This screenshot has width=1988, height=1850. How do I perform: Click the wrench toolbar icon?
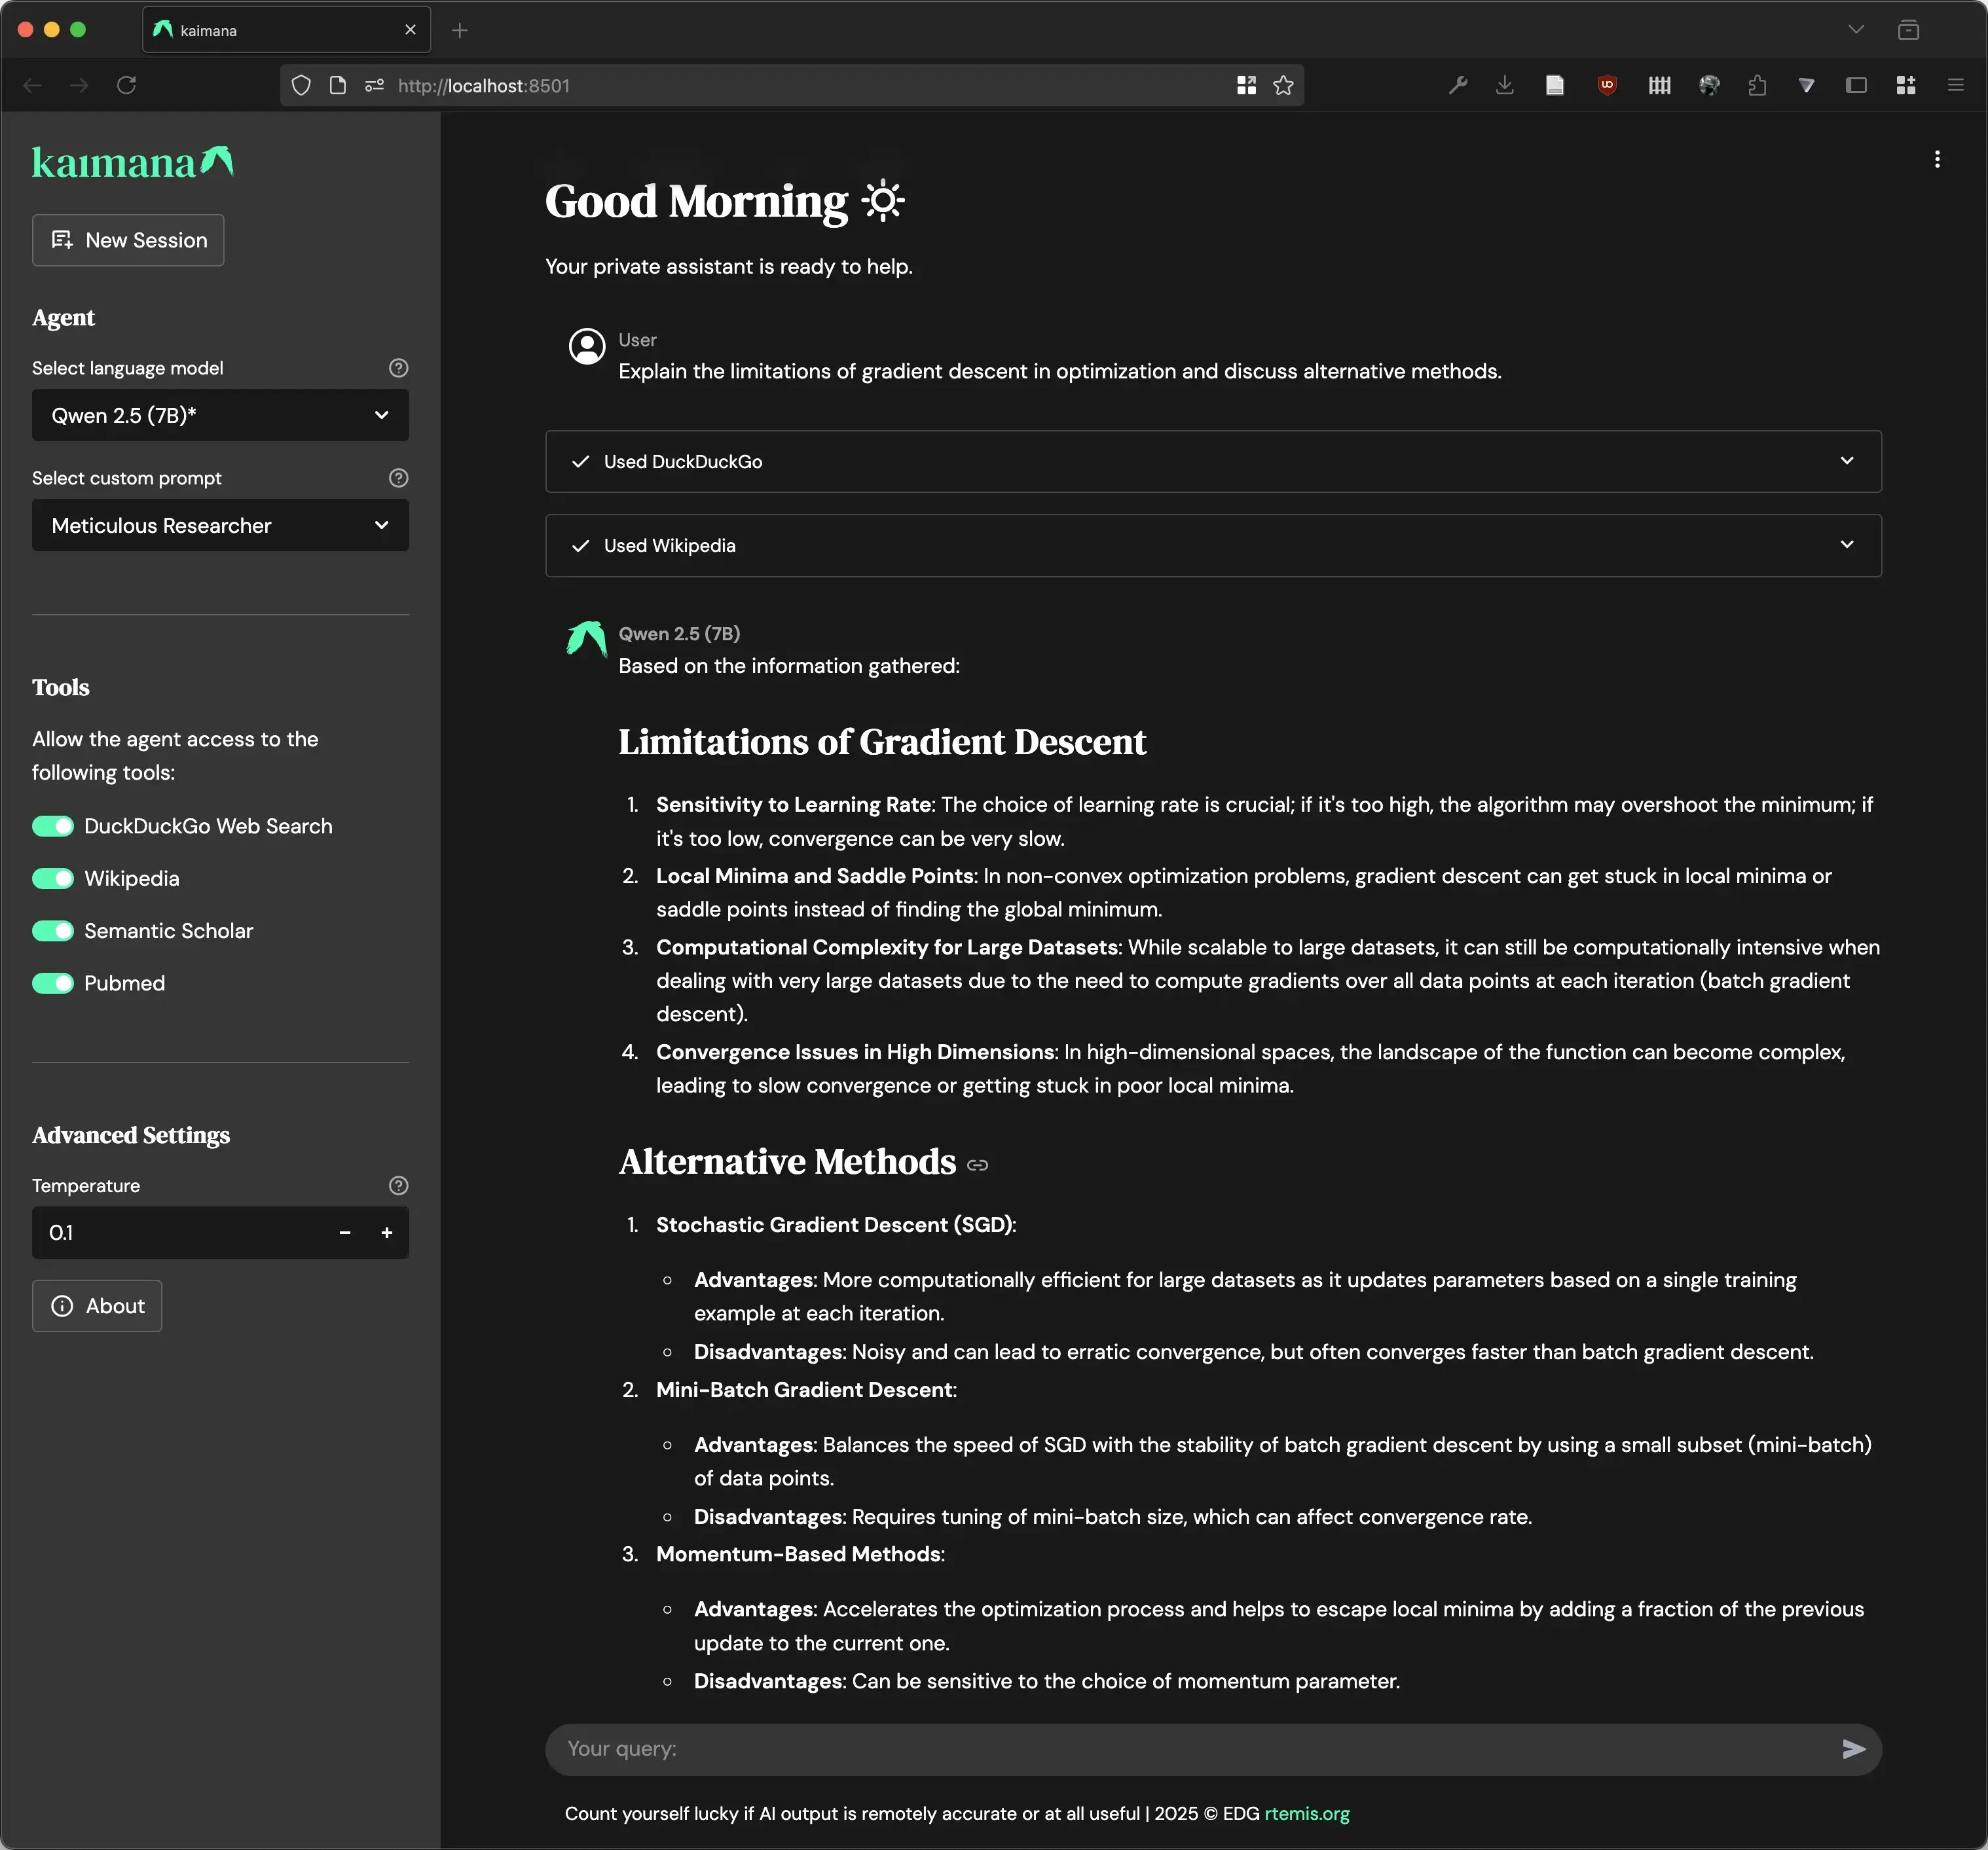tap(1457, 85)
